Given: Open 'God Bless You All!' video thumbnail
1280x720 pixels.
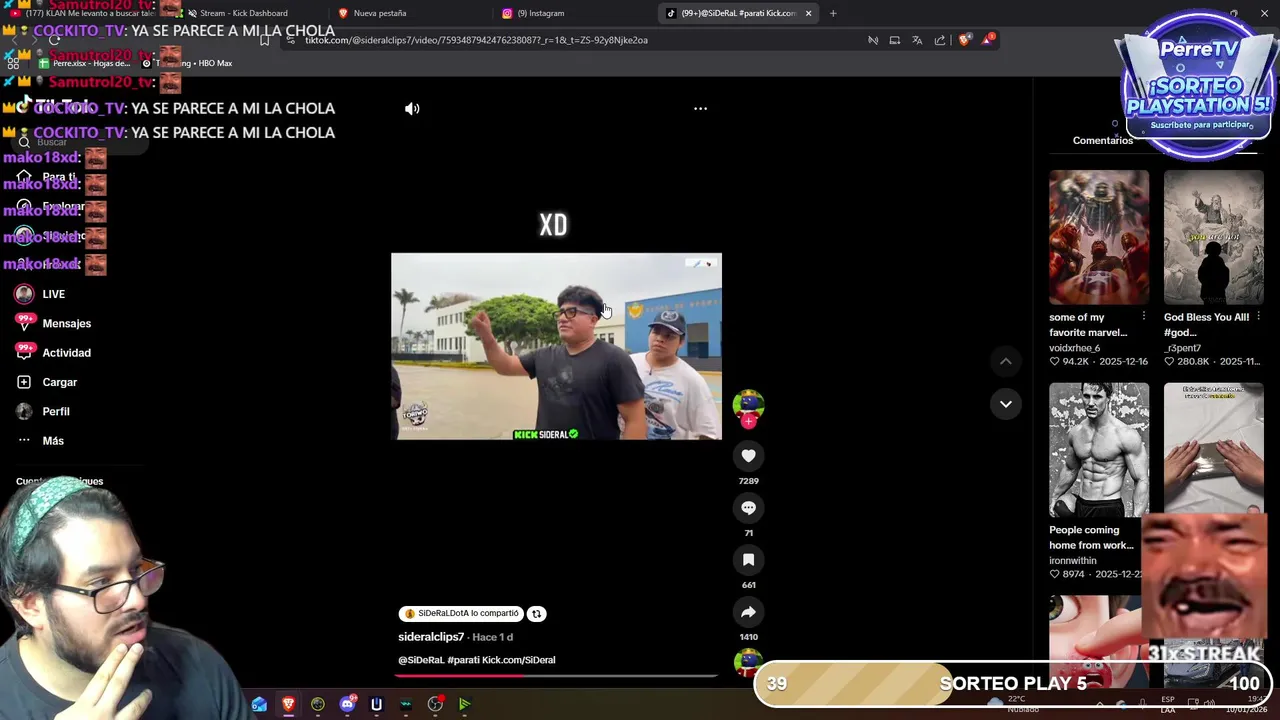Looking at the screenshot, I should tap(1213, 237).
